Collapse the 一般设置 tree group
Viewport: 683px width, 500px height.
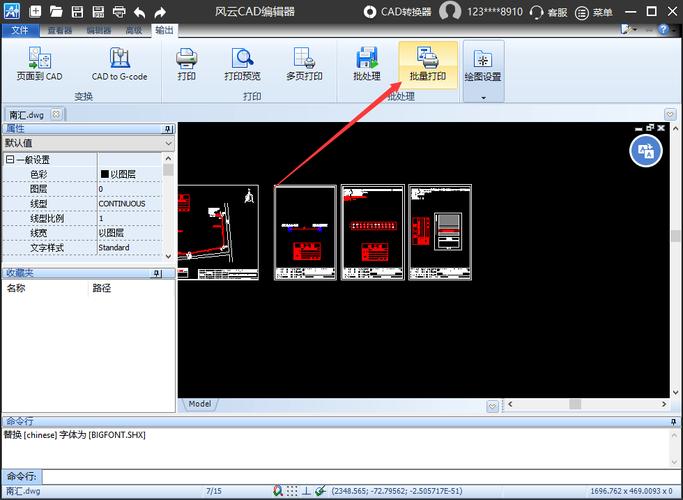10,160
